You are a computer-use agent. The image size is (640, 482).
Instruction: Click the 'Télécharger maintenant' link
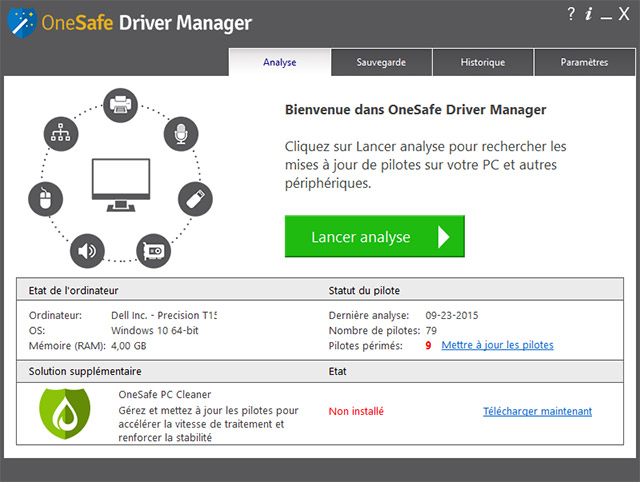[x=537, y=411]
